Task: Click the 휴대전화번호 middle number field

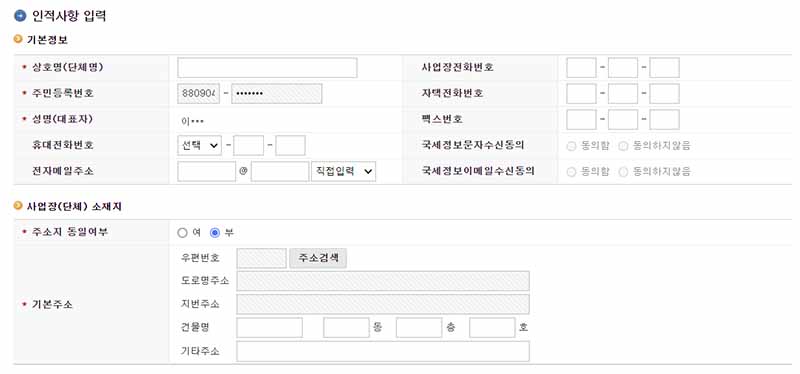Action: (x=248, y=145)
